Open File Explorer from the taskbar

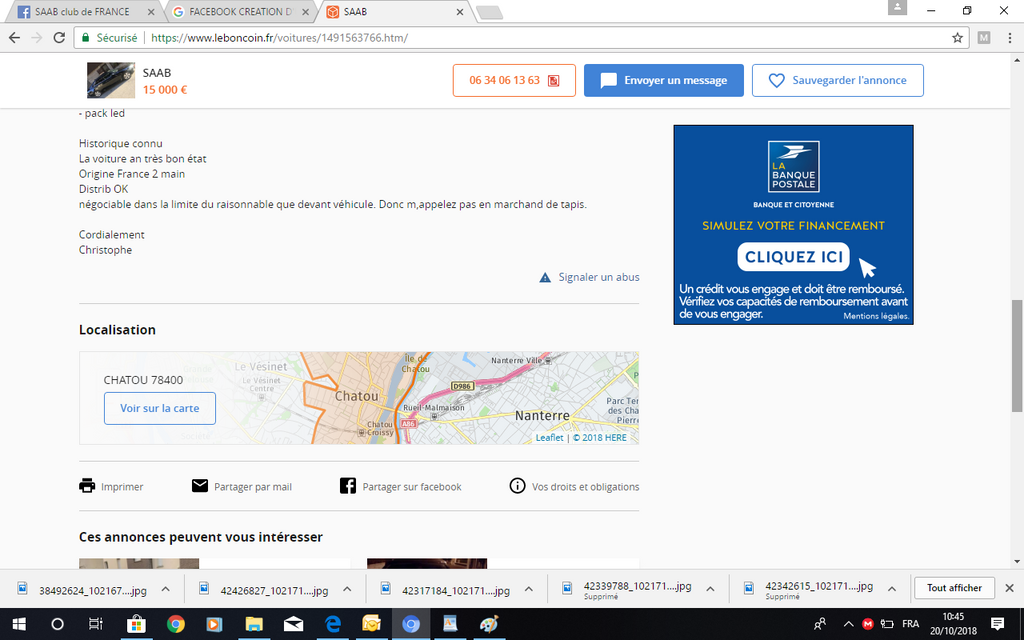pyautogui.click(x=254, y=623)
